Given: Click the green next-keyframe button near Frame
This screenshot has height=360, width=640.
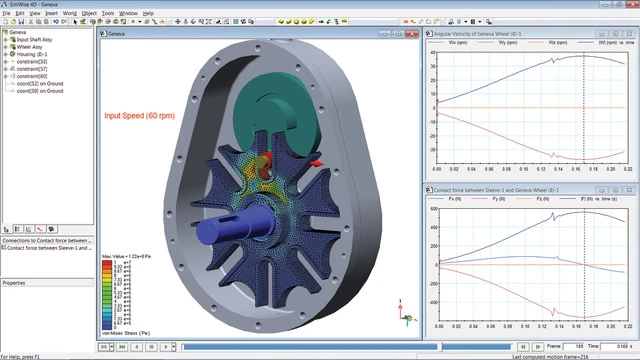Looking at the screenshot, I should click(538, 347).
